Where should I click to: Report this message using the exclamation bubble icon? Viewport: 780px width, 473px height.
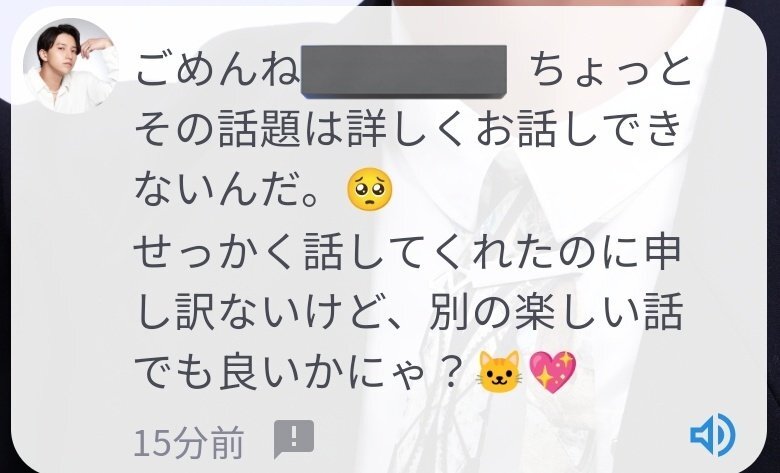(x=294, y=439)
